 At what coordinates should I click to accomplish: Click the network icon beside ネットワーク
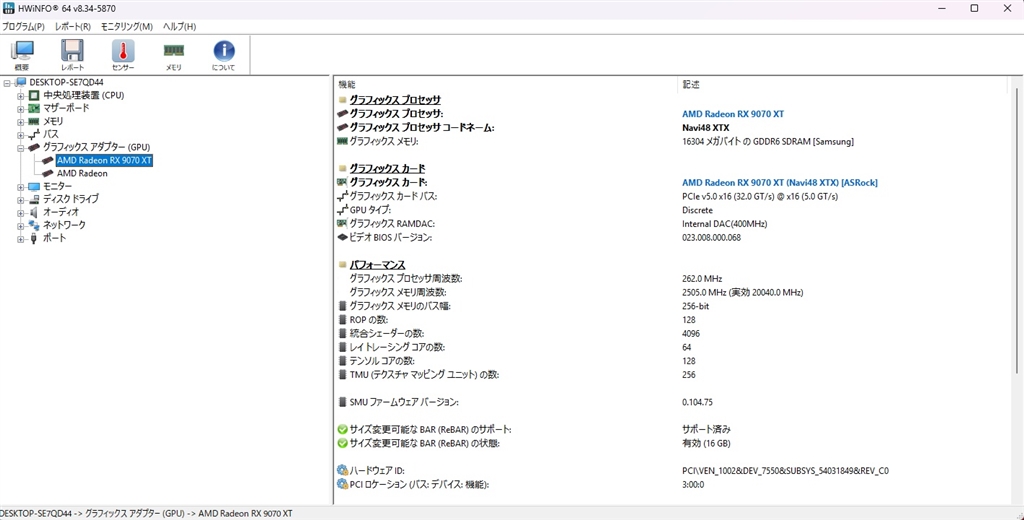coord(34,225)
